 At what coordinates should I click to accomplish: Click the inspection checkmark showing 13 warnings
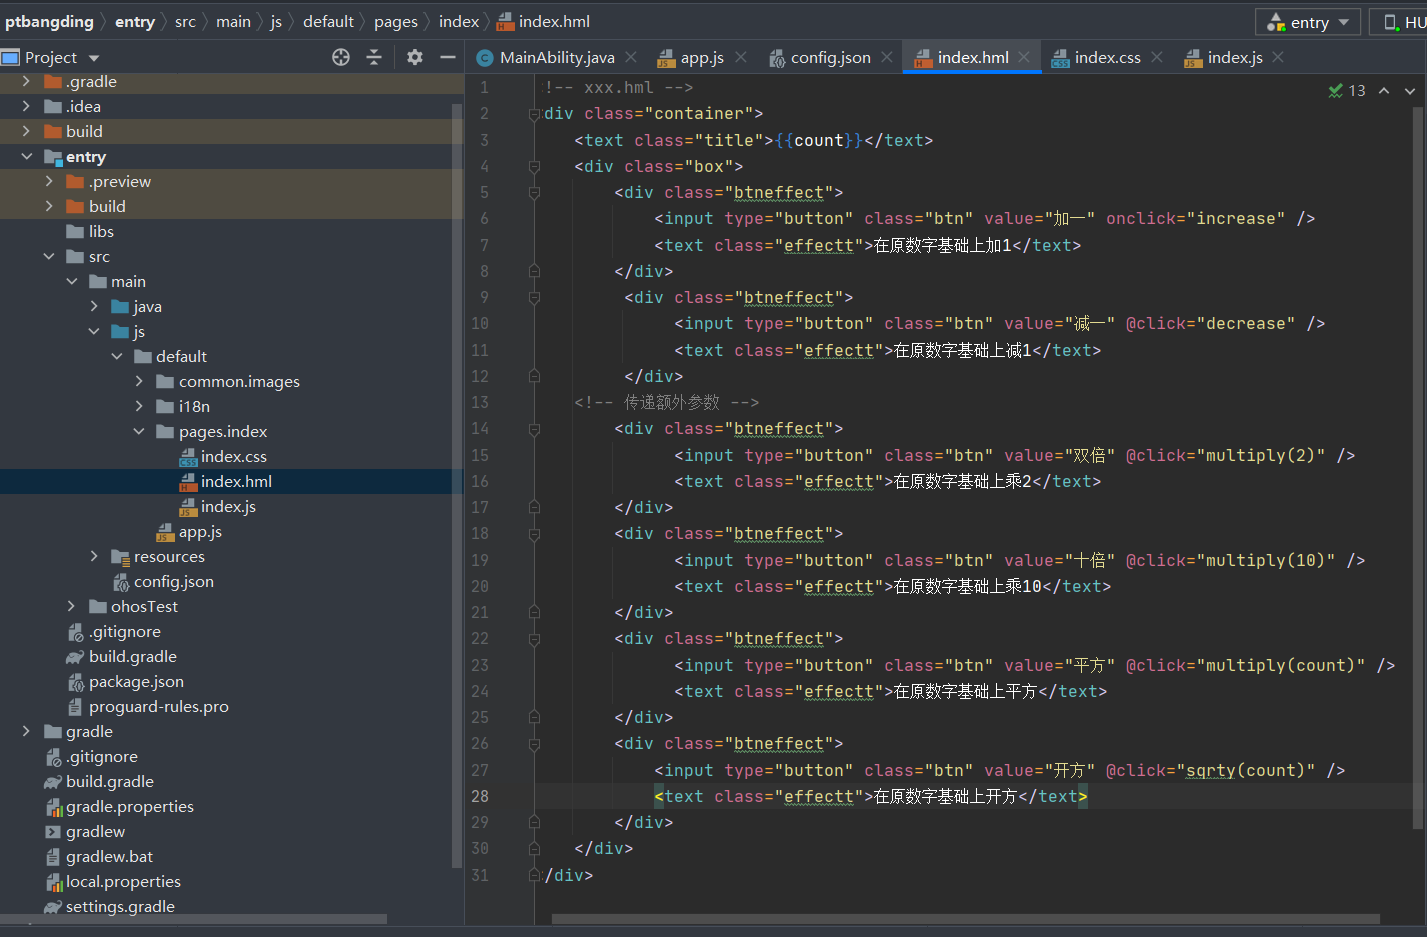[1347, 90]
